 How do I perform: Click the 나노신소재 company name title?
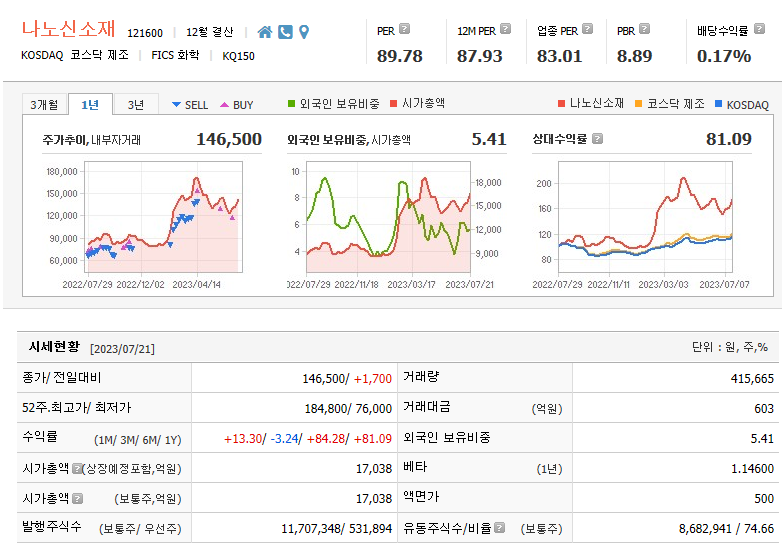point(68,28)
